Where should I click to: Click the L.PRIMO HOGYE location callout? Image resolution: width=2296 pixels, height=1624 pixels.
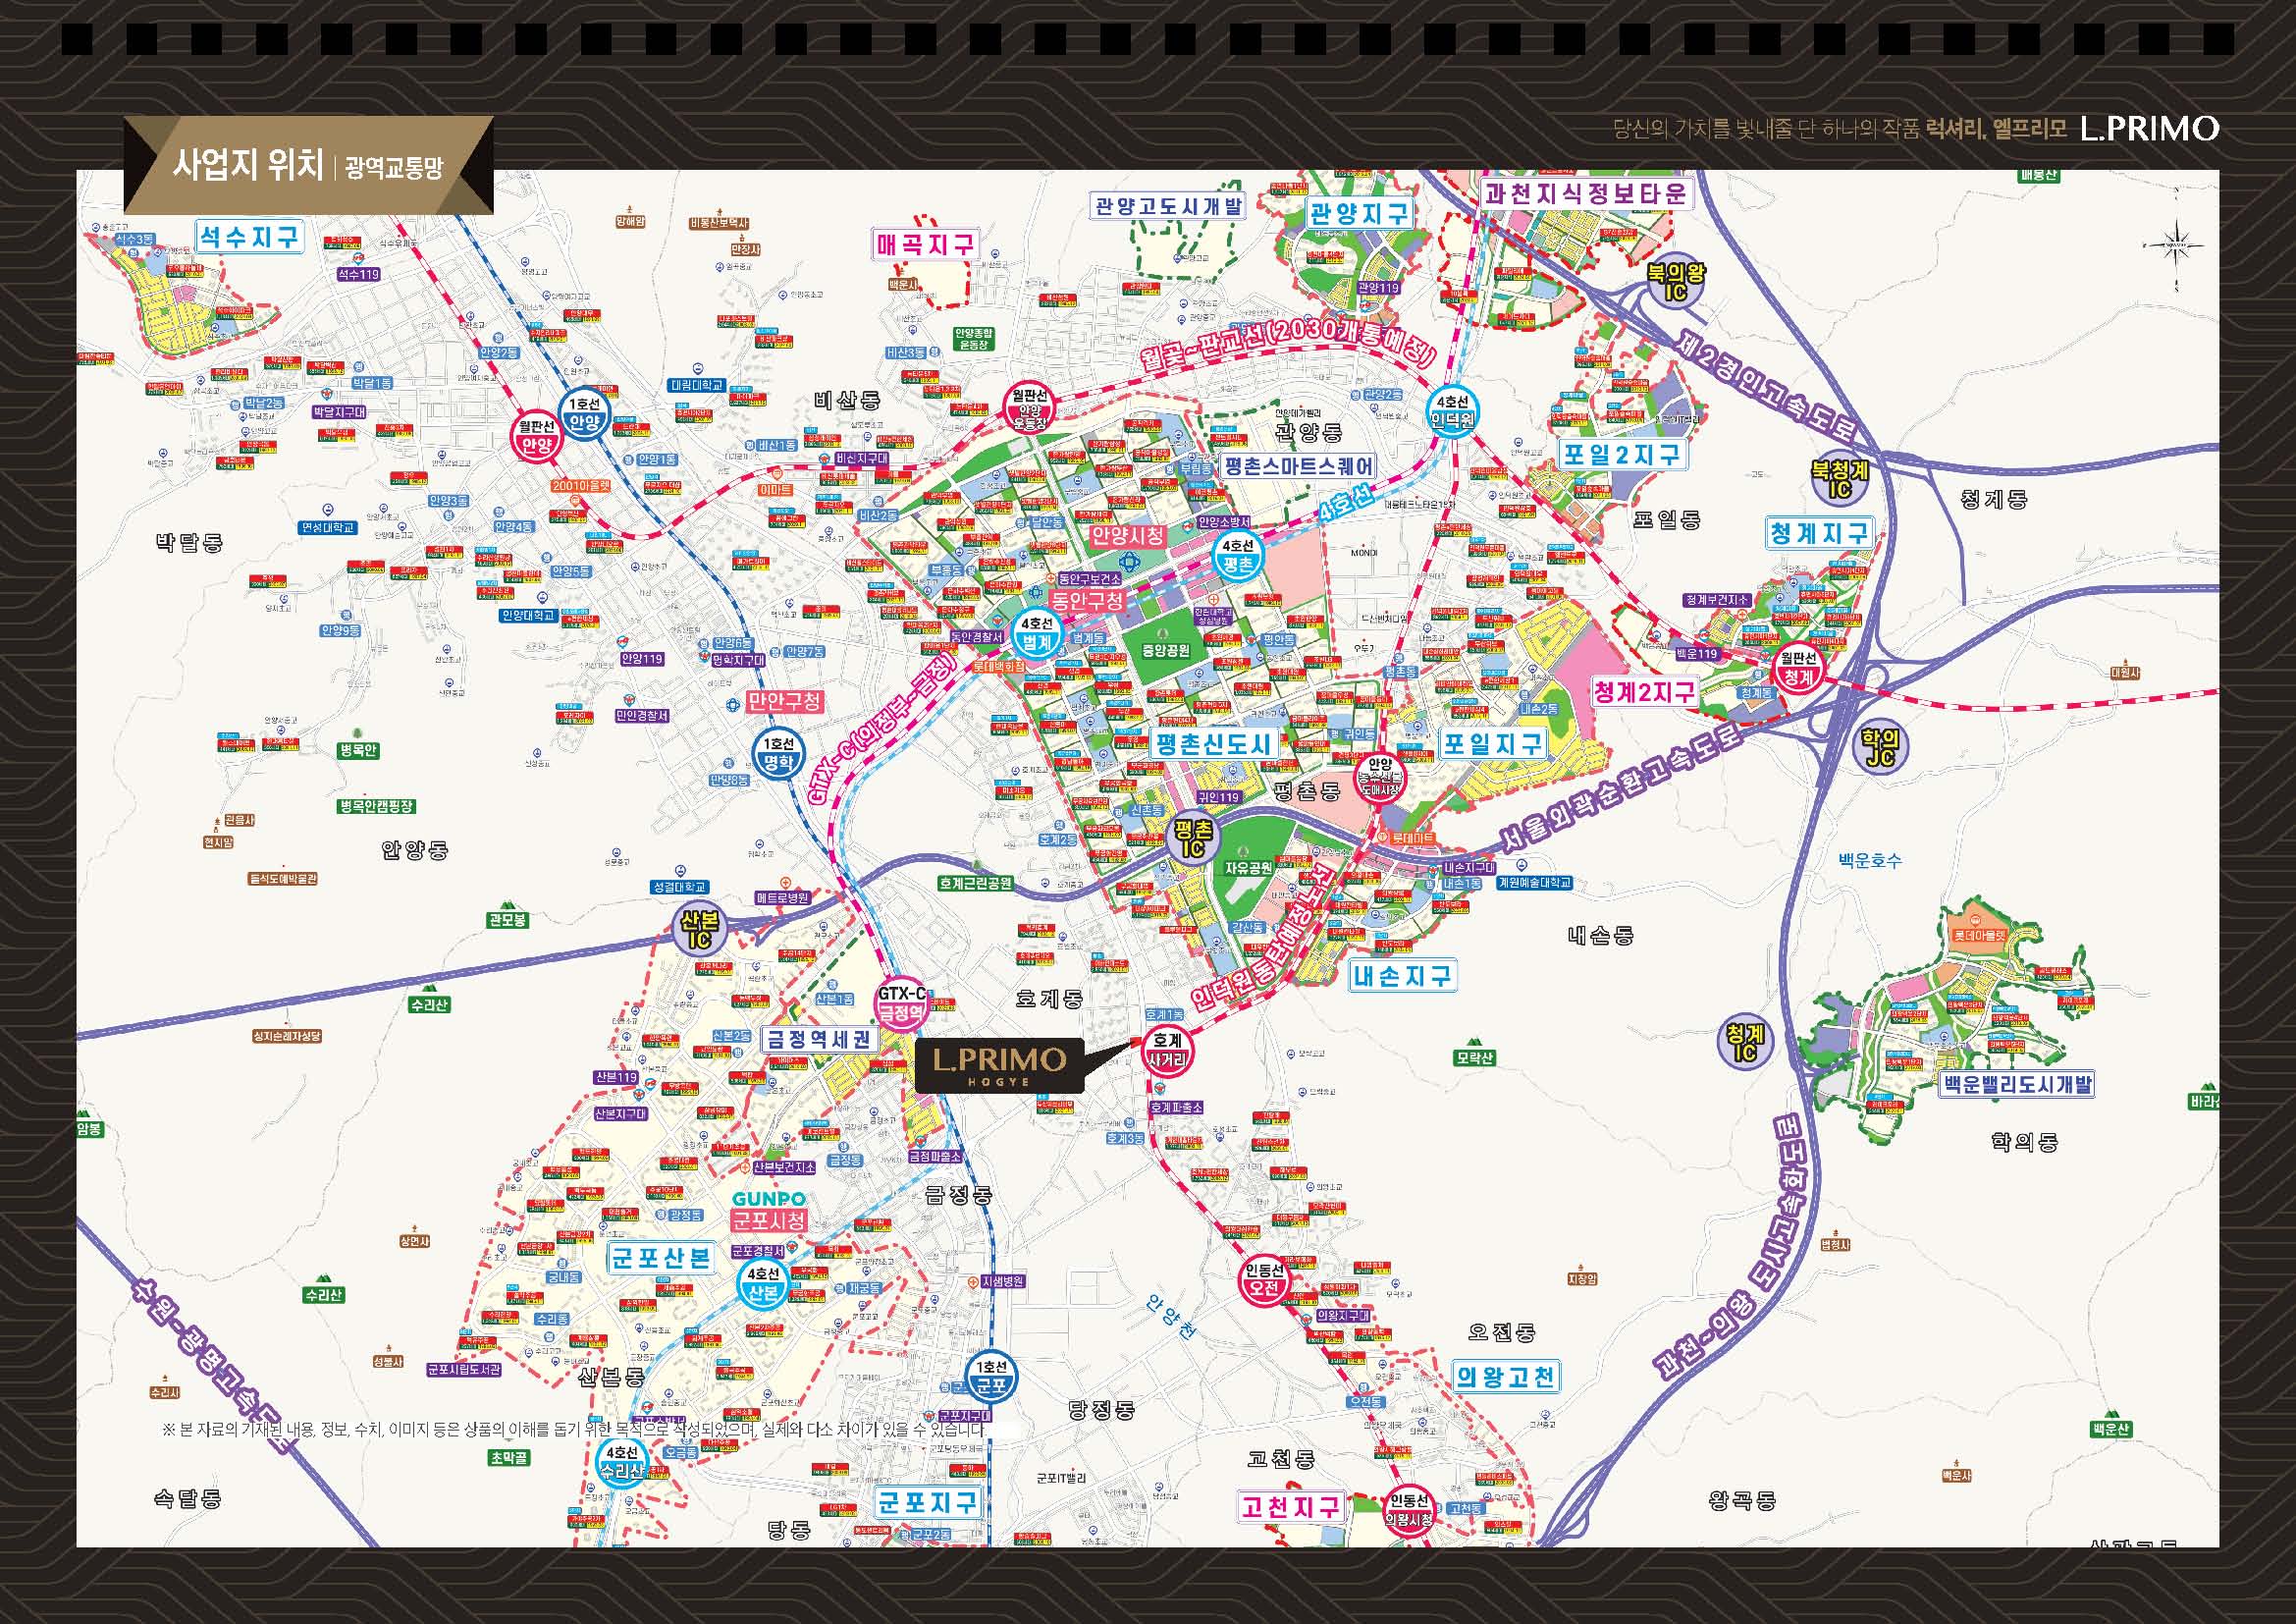point(1000,1065)
